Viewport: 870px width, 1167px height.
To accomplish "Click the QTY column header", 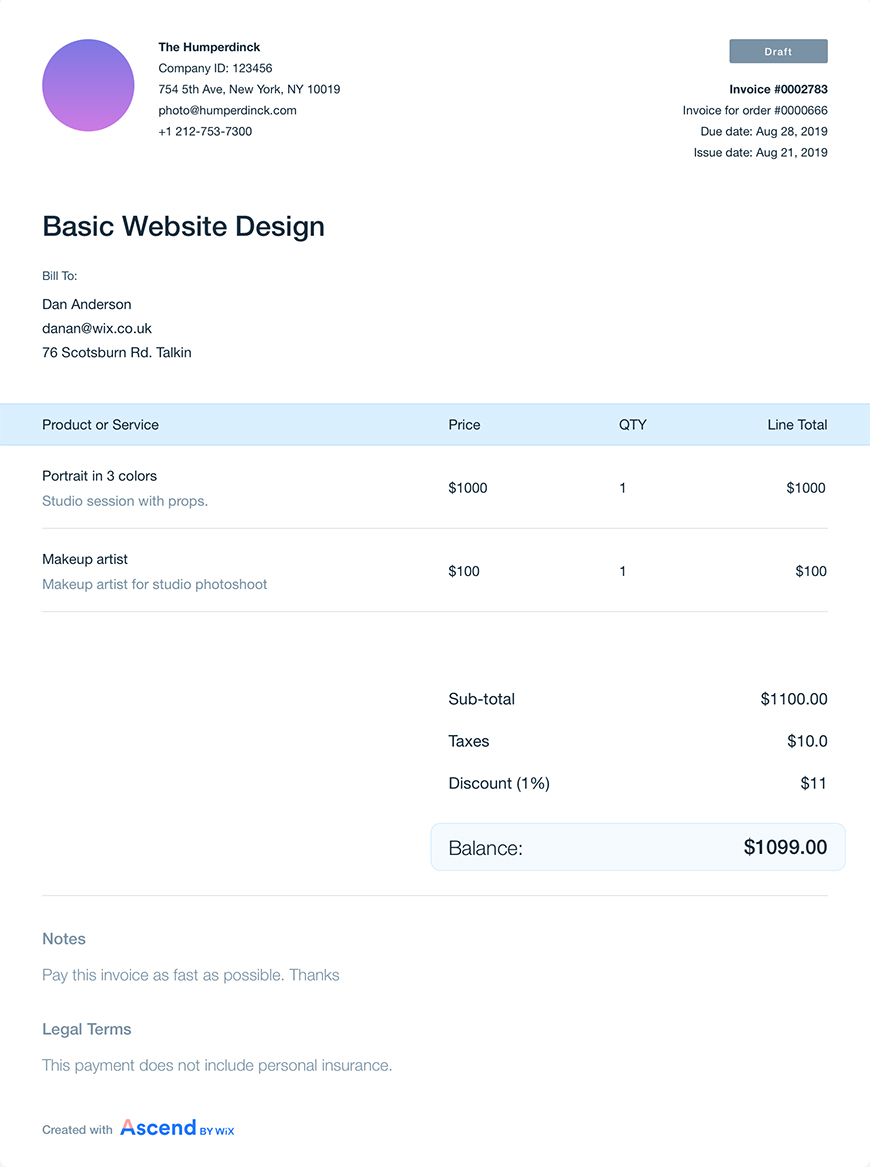I will (633, 425).
